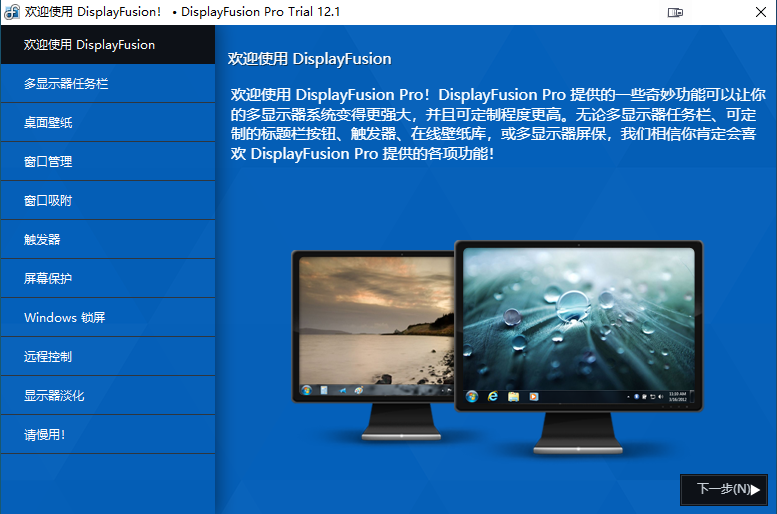Image resolution: width=777 pixels, height=514 pixels.
Task: Go to the 桌面壁纸 page
Action: point(108,122)
